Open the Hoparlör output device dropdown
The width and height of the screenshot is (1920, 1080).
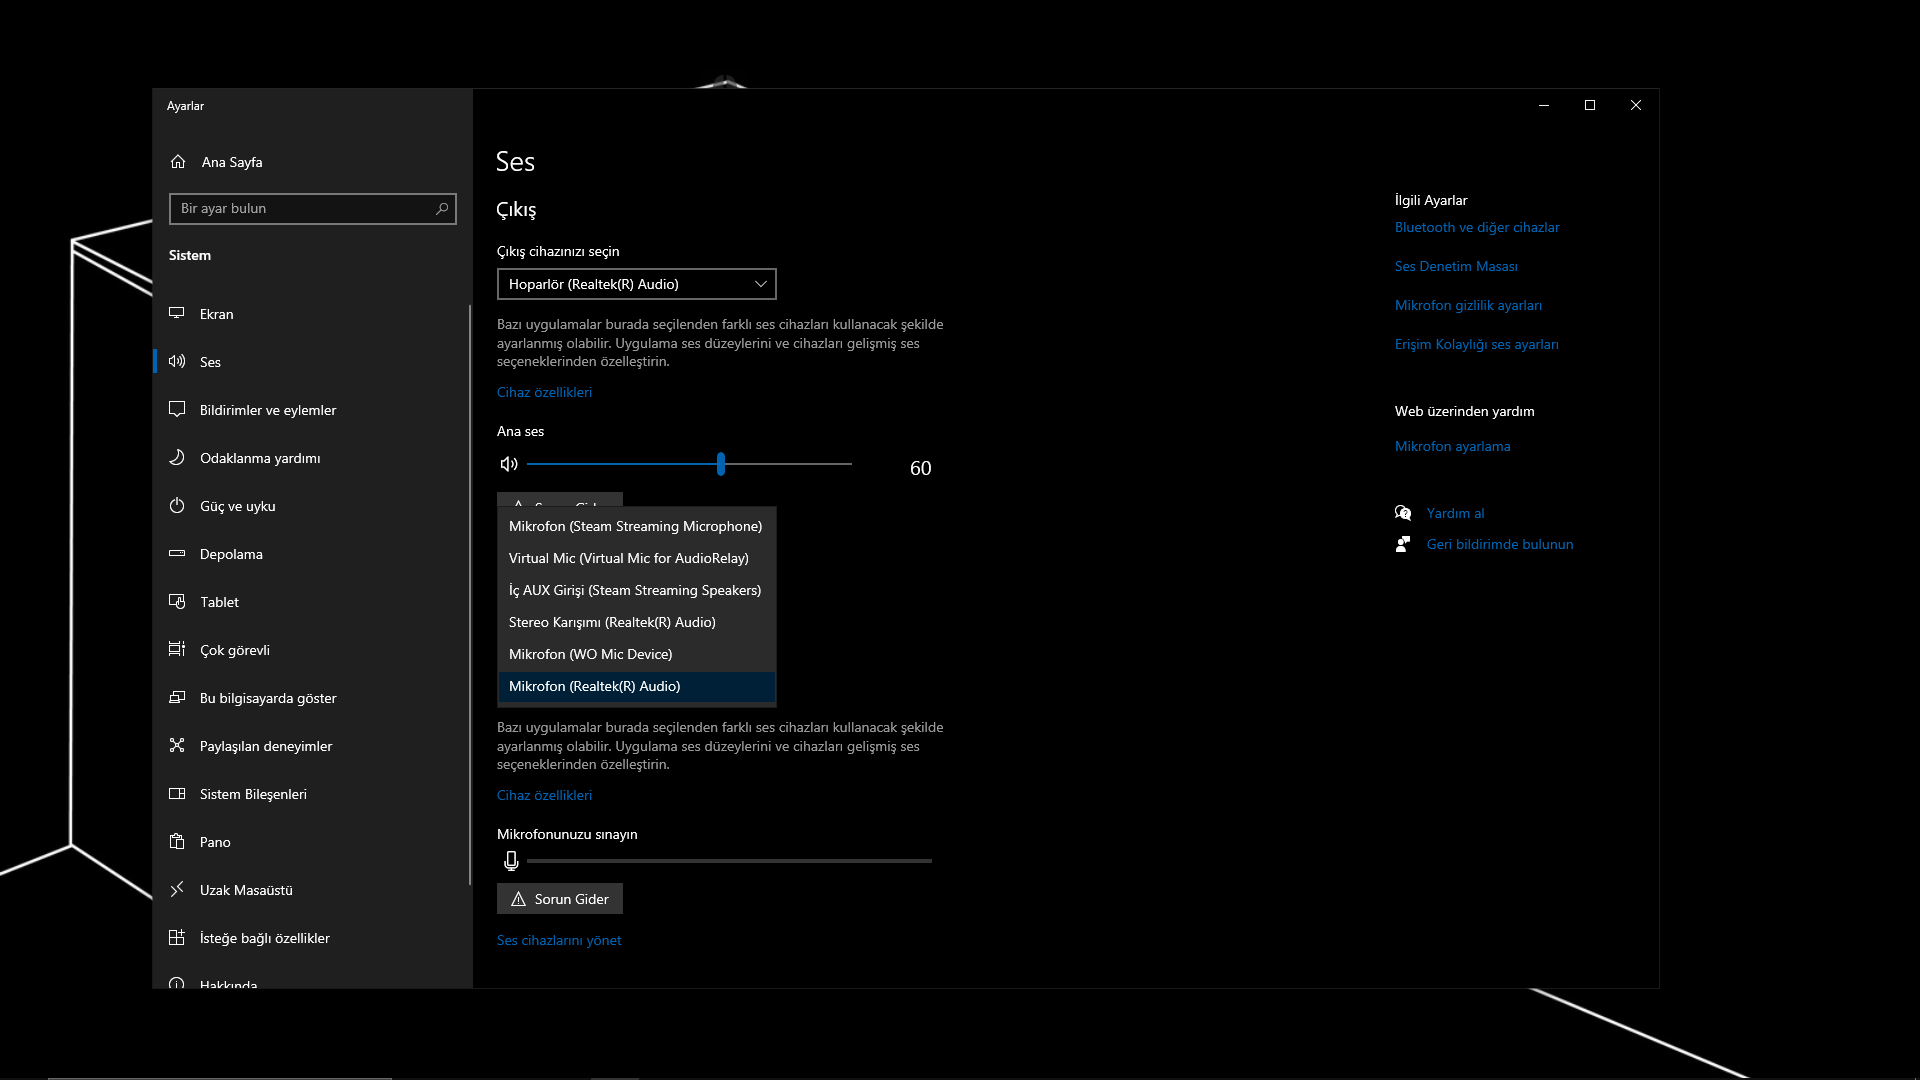click(x=636, y=284)
